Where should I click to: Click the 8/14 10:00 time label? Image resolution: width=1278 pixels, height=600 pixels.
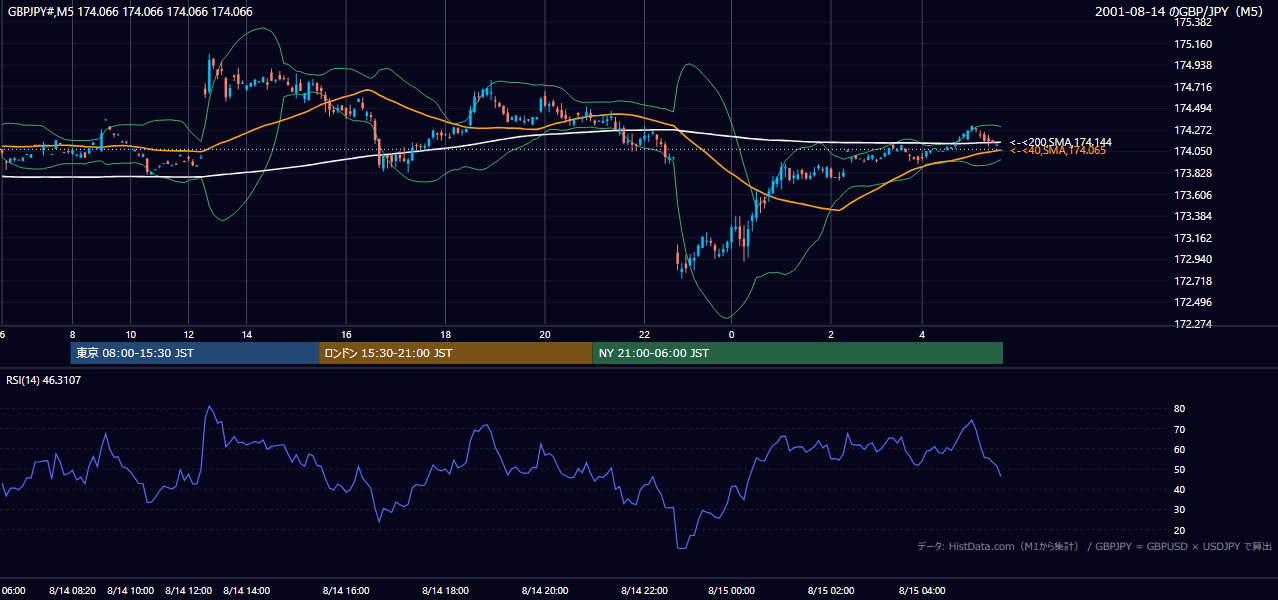pos(131,591)
